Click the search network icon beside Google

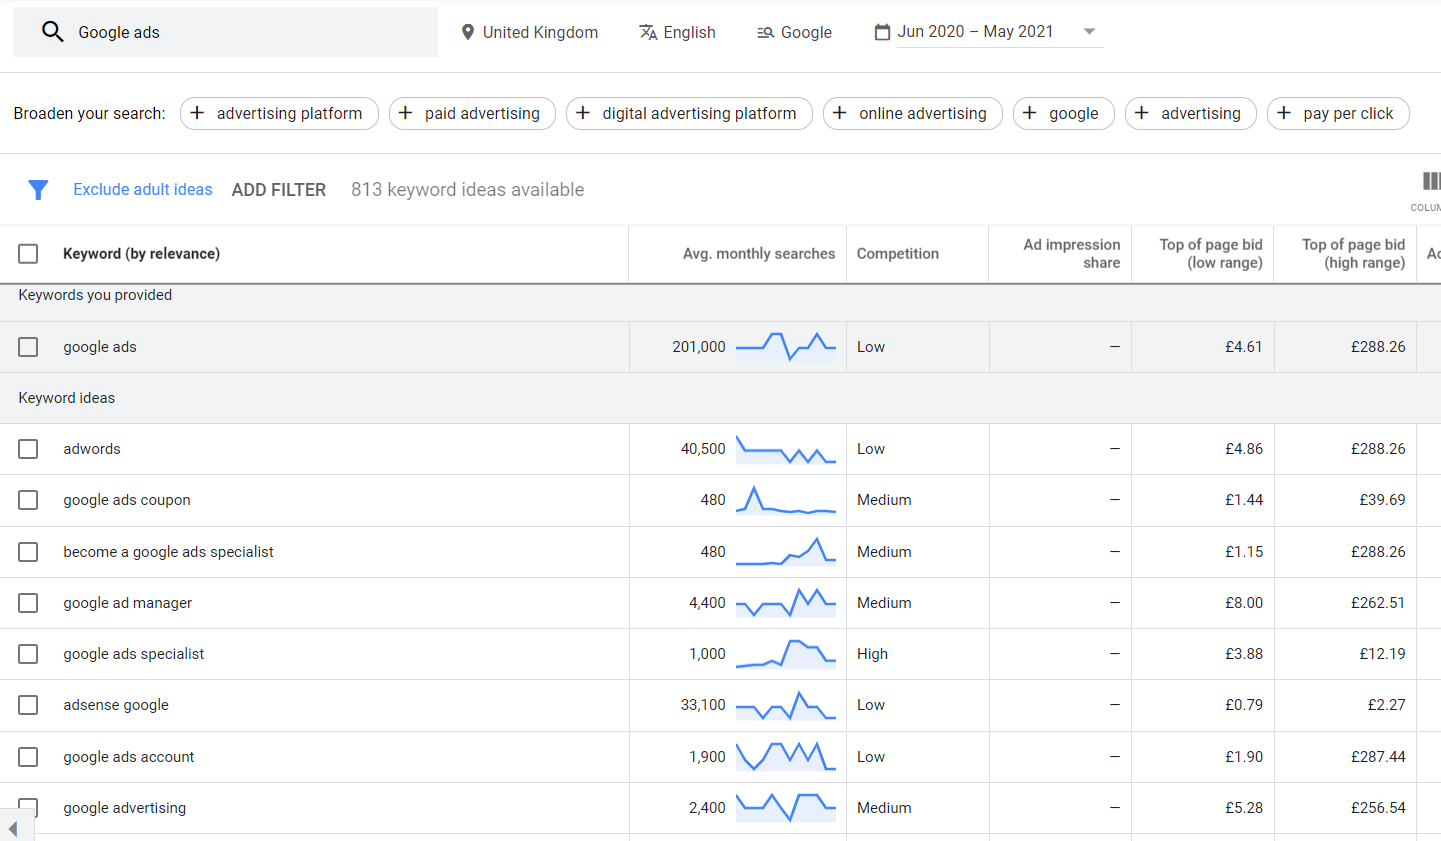pos(765,33)
